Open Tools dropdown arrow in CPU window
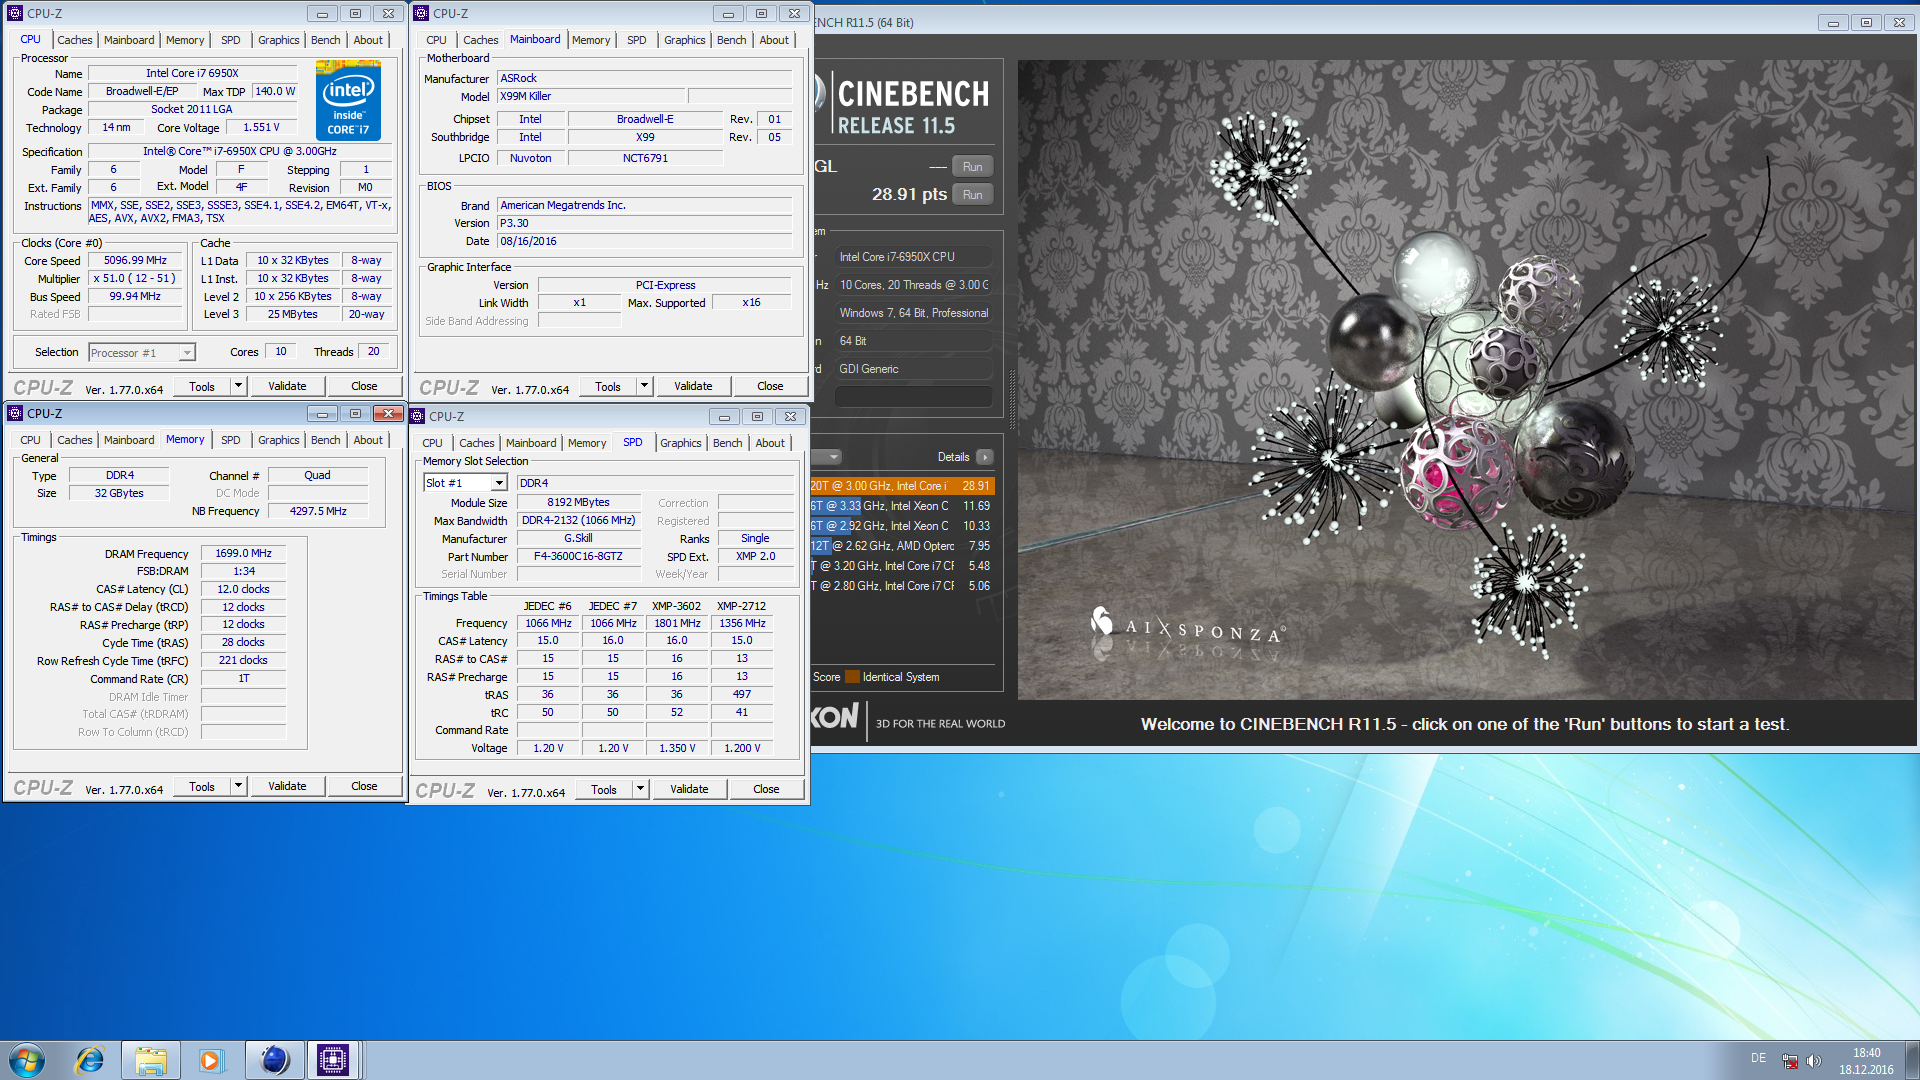This screenshot has width=1920, height=1080. point(238,386)
